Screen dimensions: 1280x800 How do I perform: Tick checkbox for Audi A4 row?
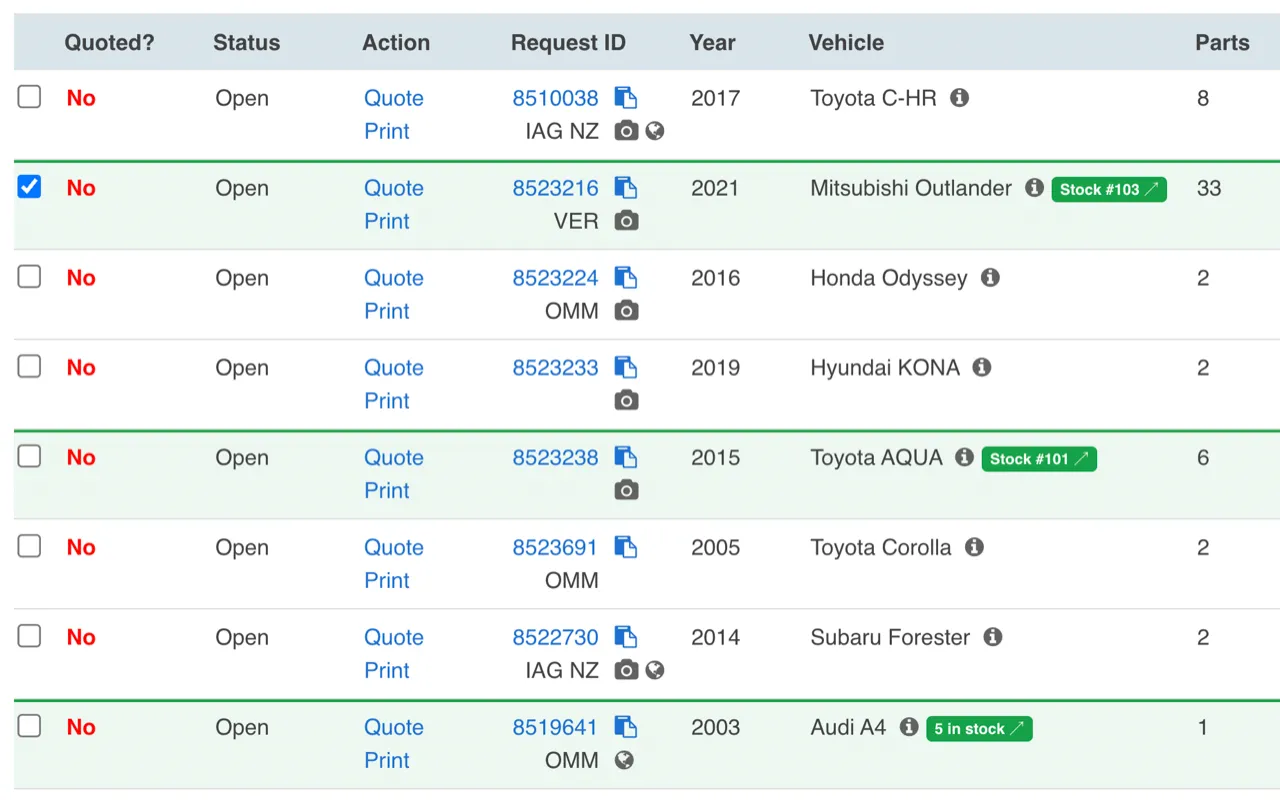(x=30, y=726)
